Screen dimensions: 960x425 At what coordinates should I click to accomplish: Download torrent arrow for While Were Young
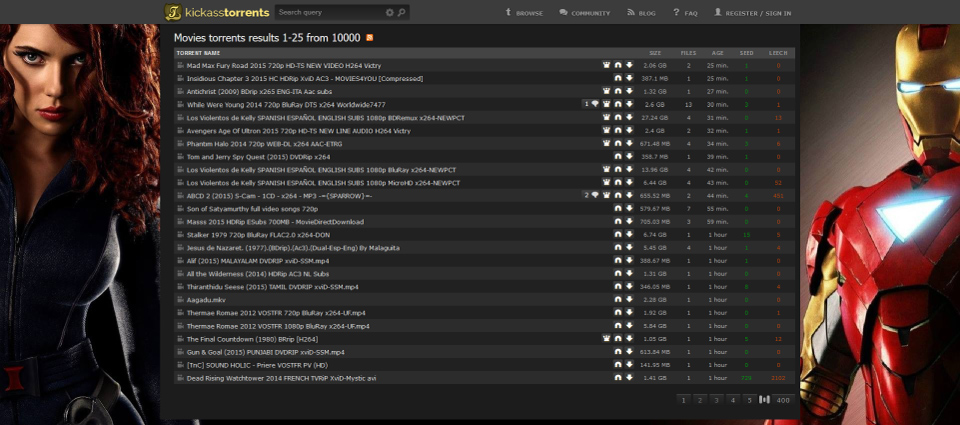click(629, 104)
